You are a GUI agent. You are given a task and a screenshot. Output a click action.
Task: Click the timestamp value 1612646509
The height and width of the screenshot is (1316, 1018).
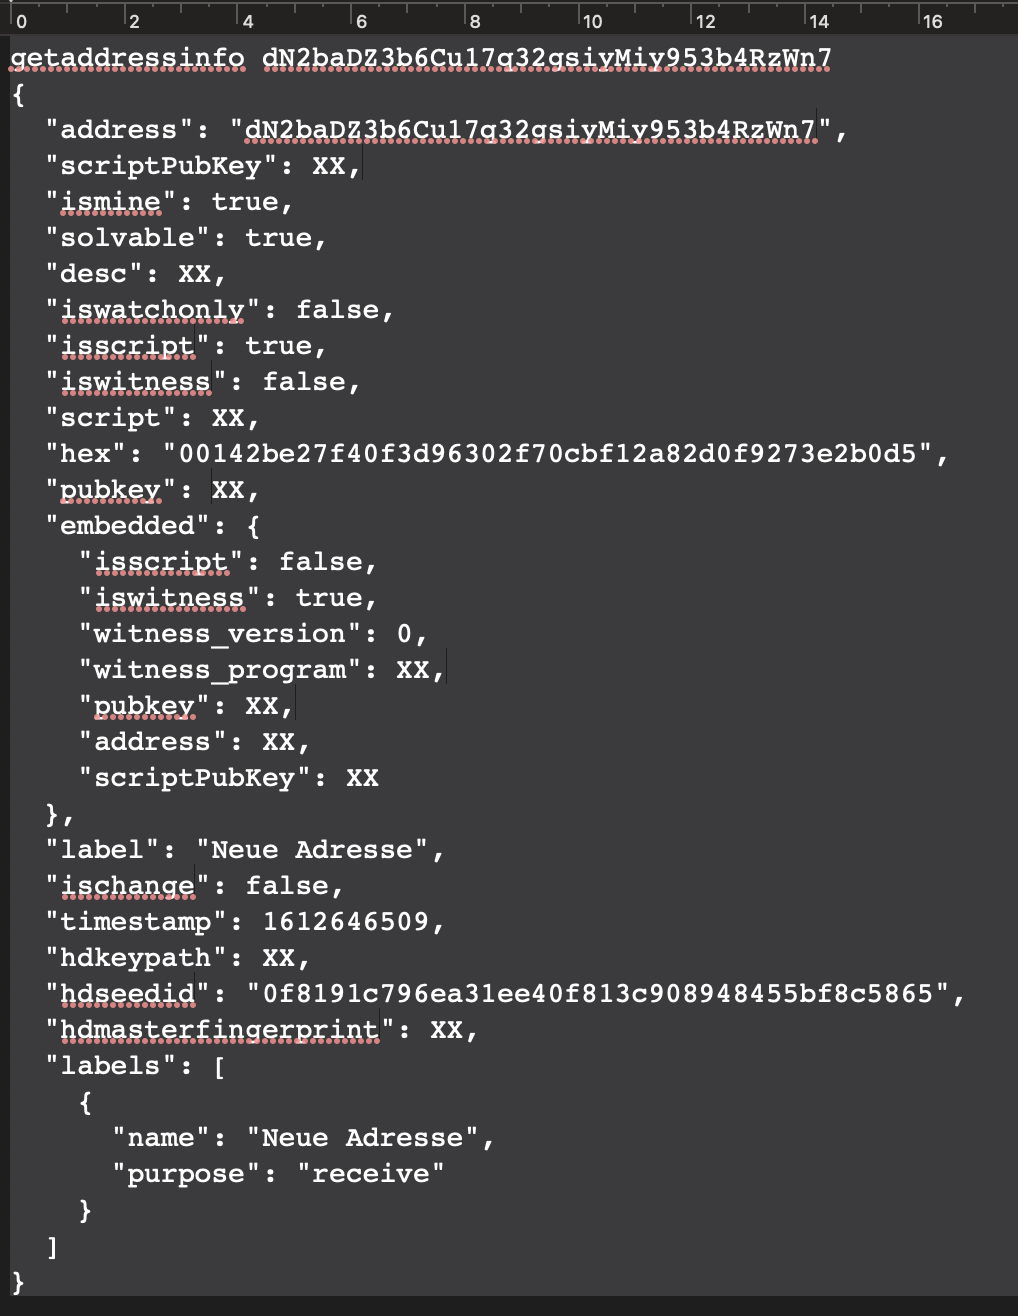346,922
